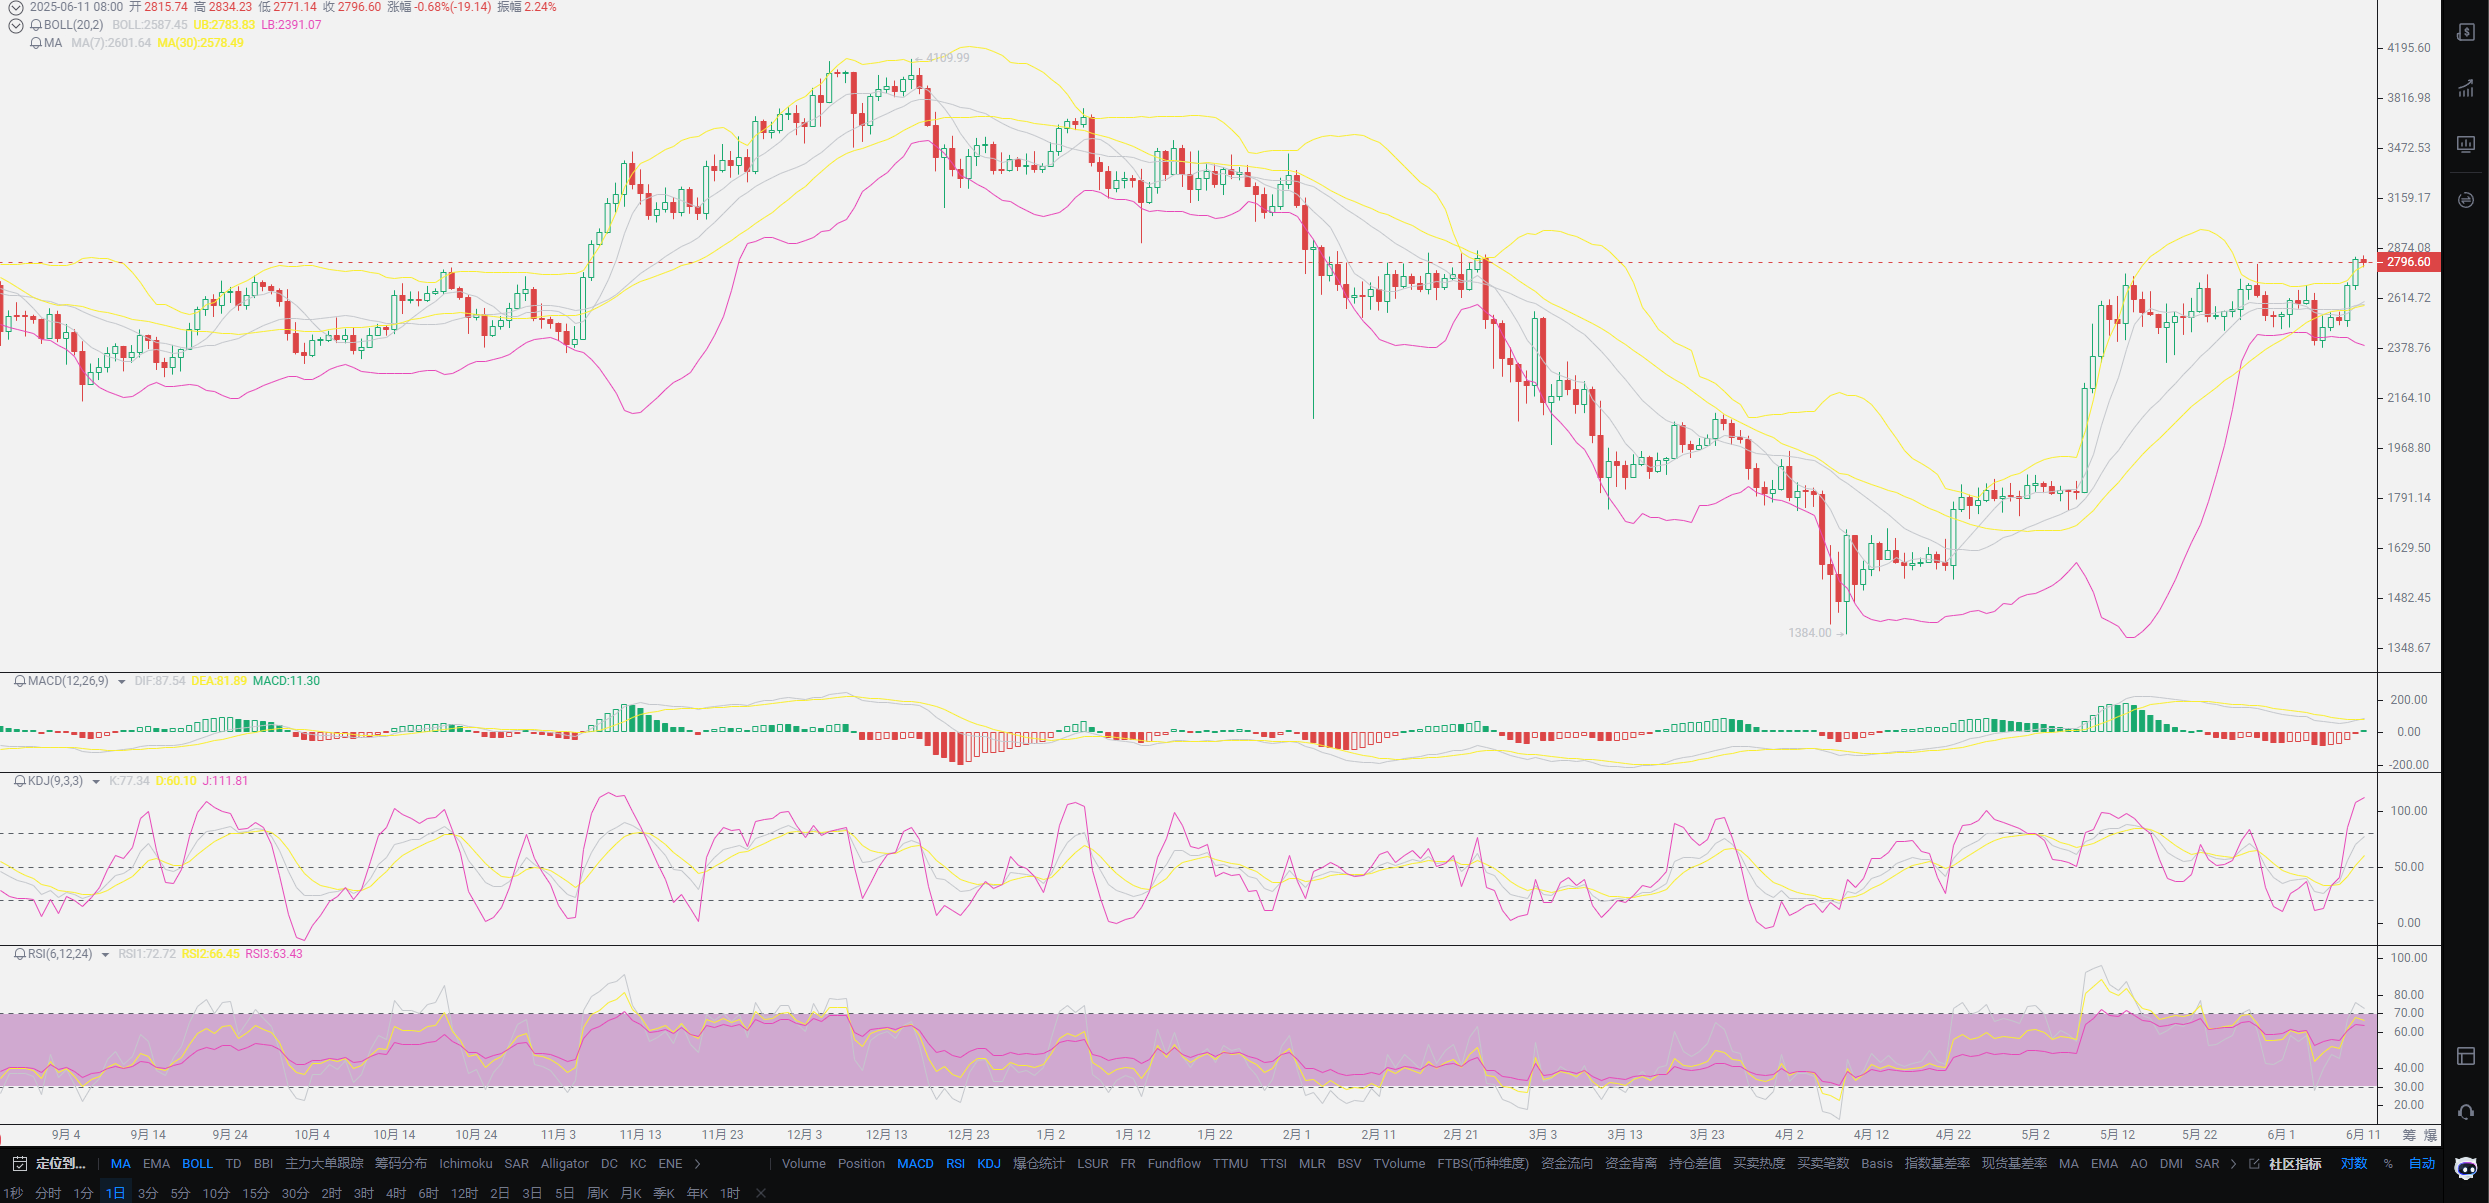This screenshot has height=1203, width=2489.
Task: Enable the Alligator indicator
Action: tap(564, 1164)
